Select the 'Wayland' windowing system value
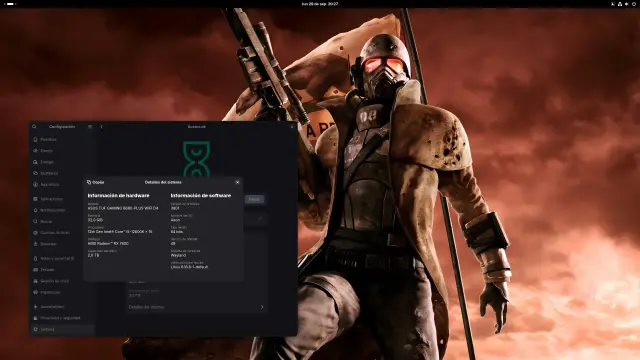Viewport: 640px width, 360px height. click(178, 255)
